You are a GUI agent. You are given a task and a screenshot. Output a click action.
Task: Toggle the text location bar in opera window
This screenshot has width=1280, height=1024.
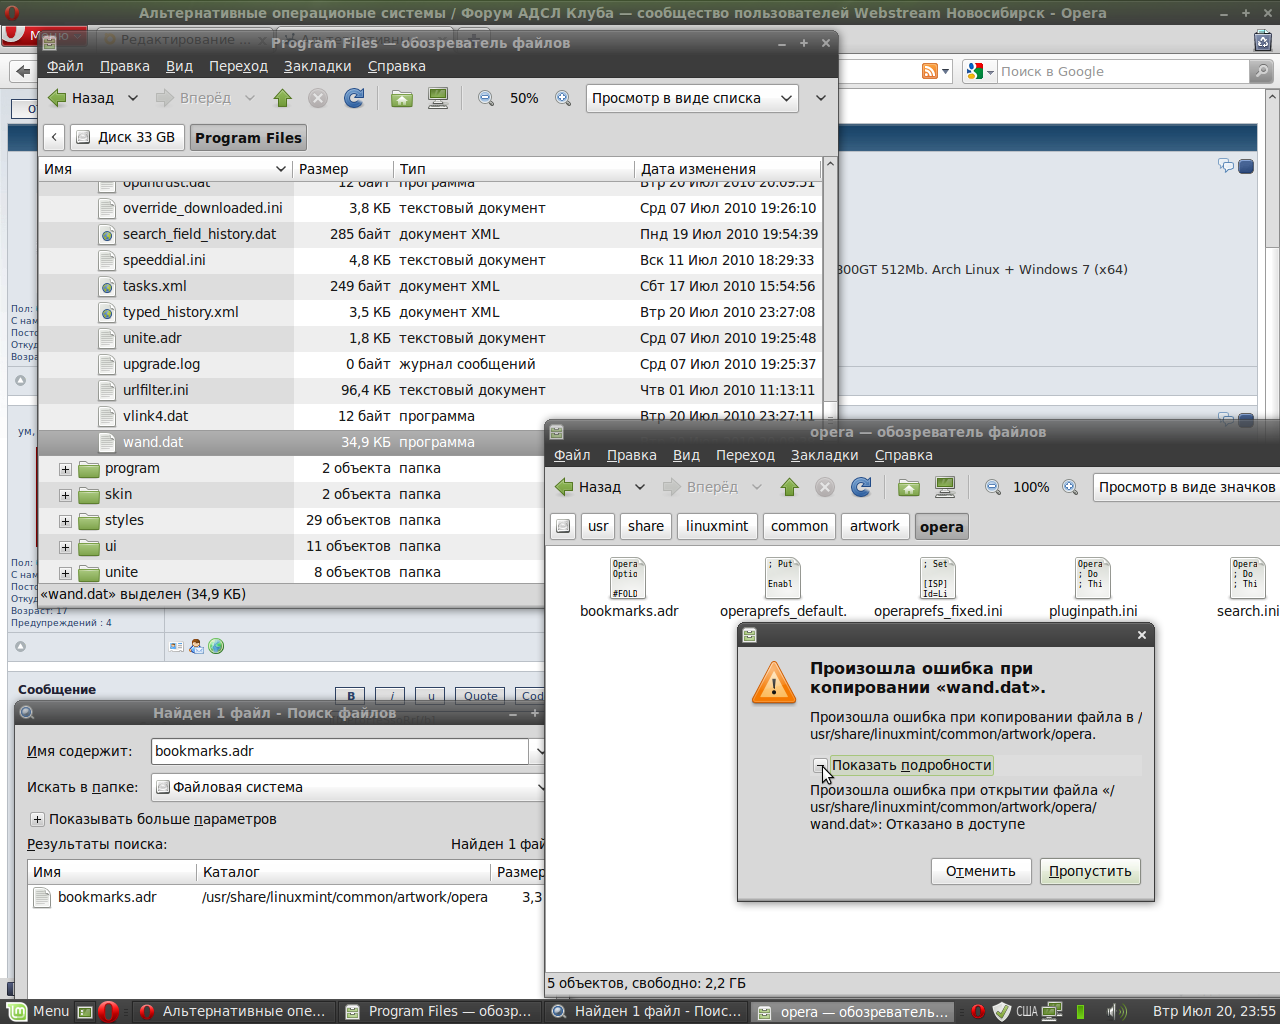click(563, 526)
